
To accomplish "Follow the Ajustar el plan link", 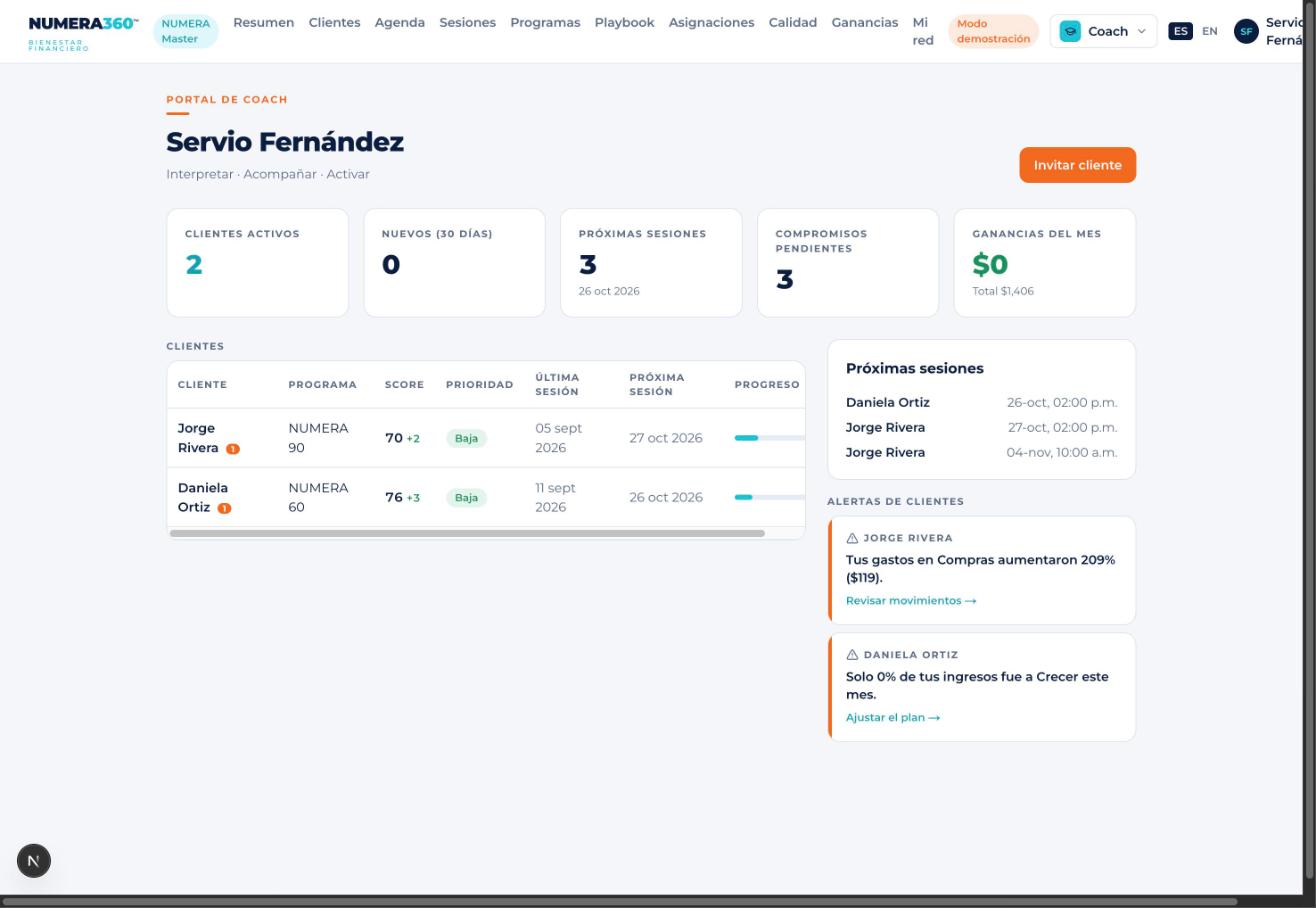I will (x=893, y=718).
